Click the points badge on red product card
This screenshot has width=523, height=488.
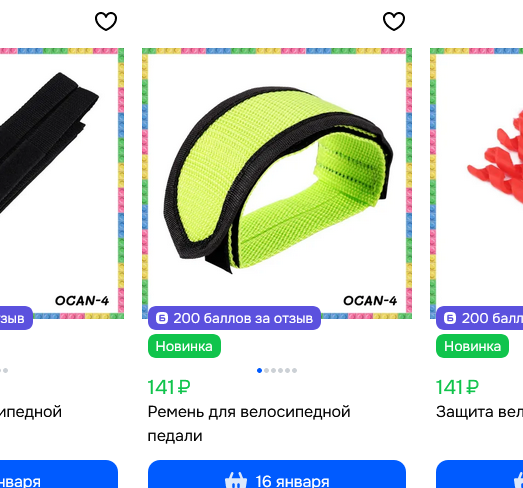pos(479,318)
